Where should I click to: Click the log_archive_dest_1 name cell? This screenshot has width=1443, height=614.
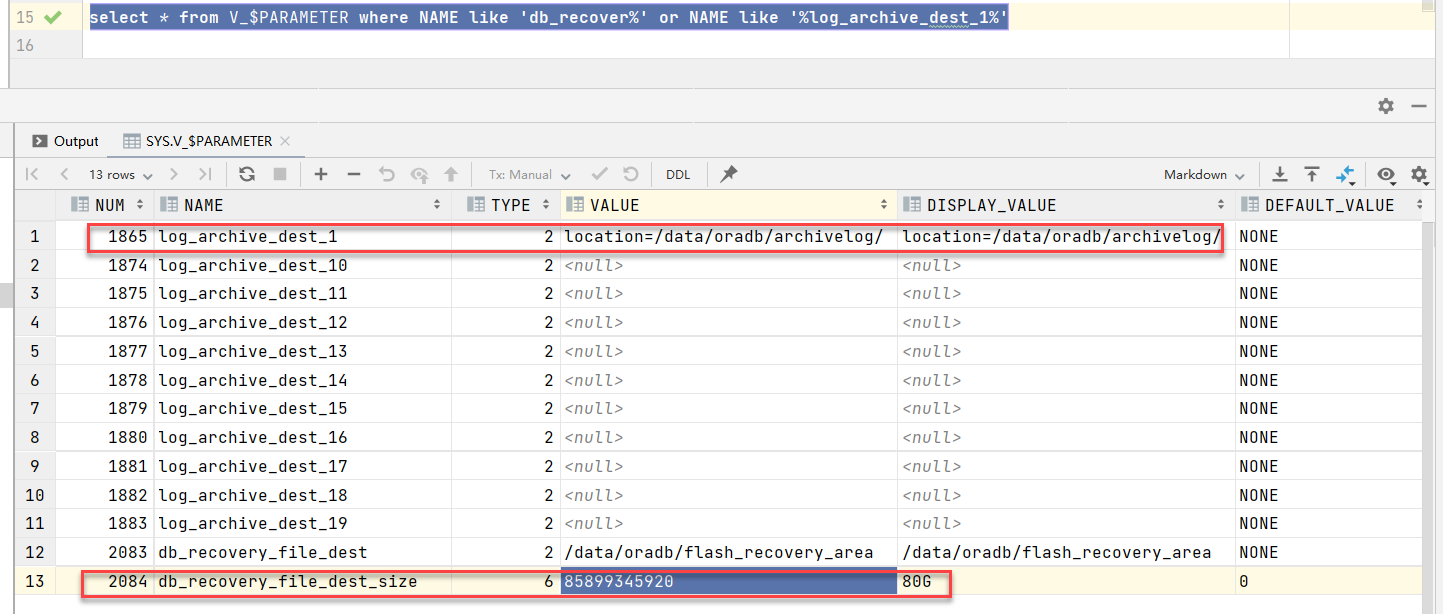coord(302,237)
